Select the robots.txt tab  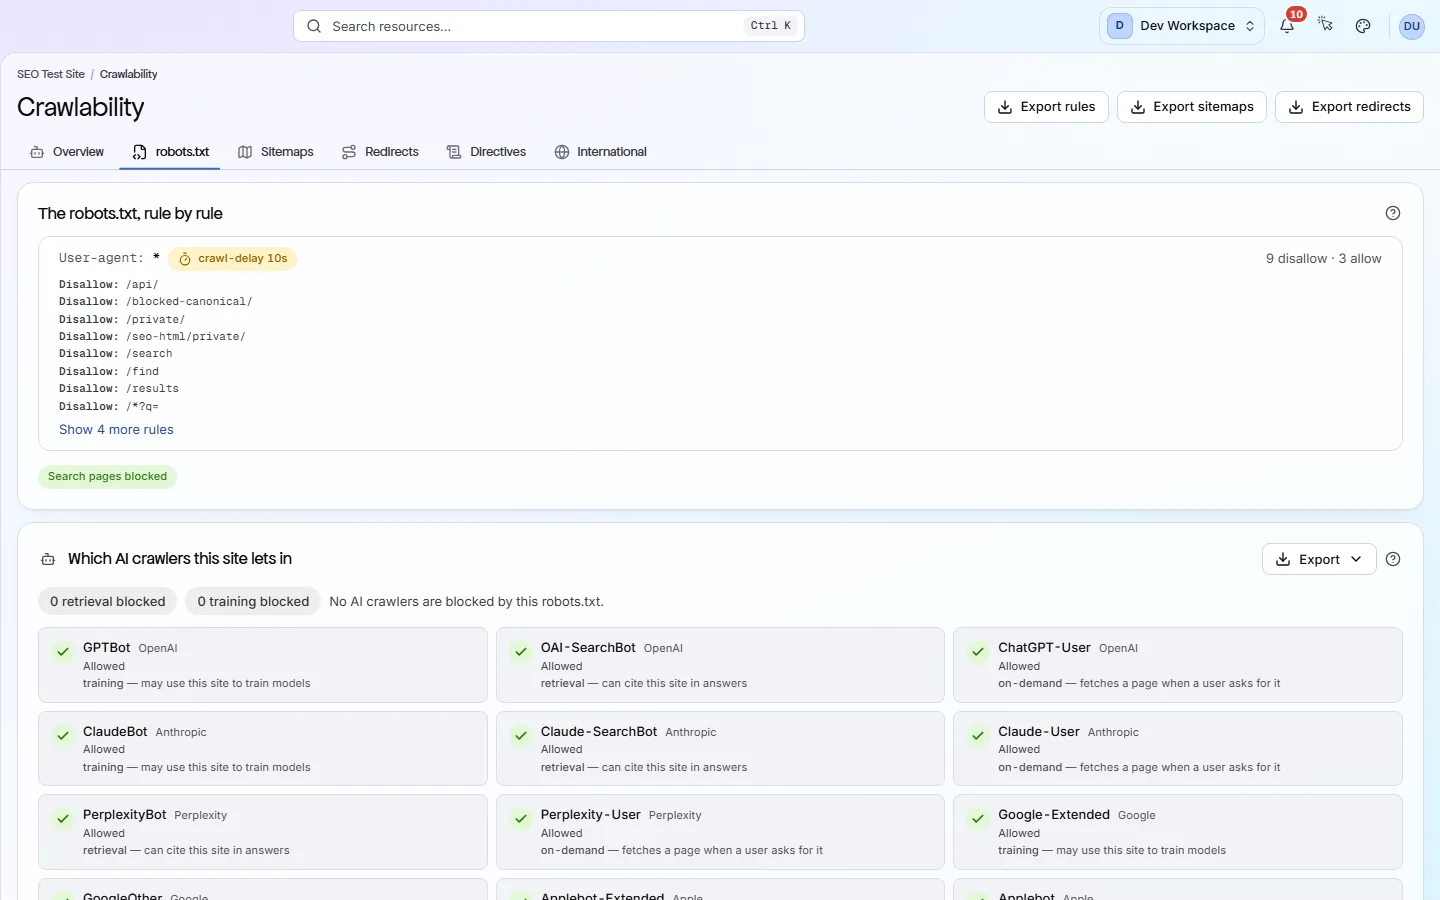tap(170, 152)
